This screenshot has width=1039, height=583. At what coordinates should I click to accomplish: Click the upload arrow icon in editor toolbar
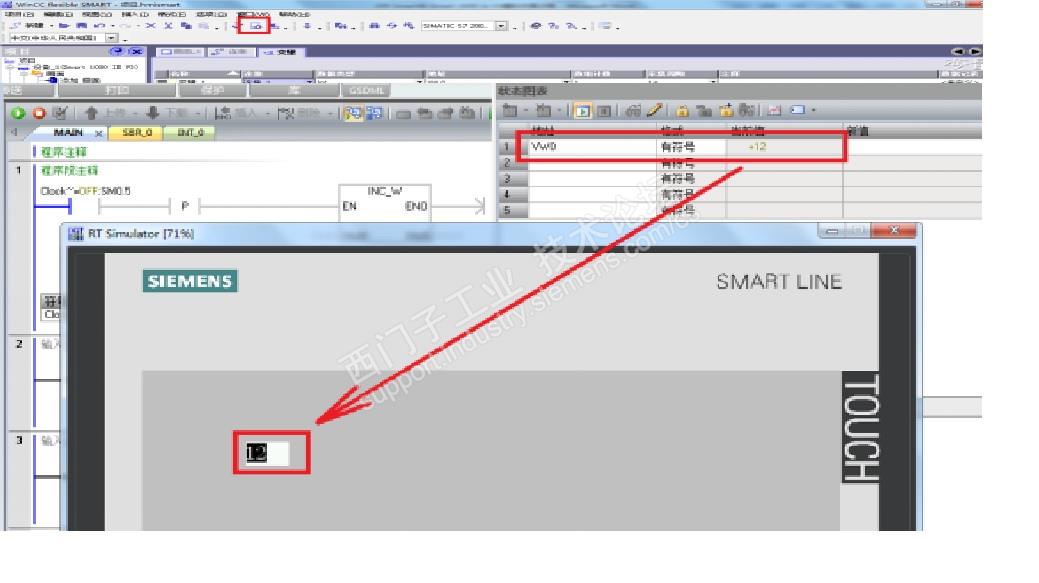(x=91, y=113)
